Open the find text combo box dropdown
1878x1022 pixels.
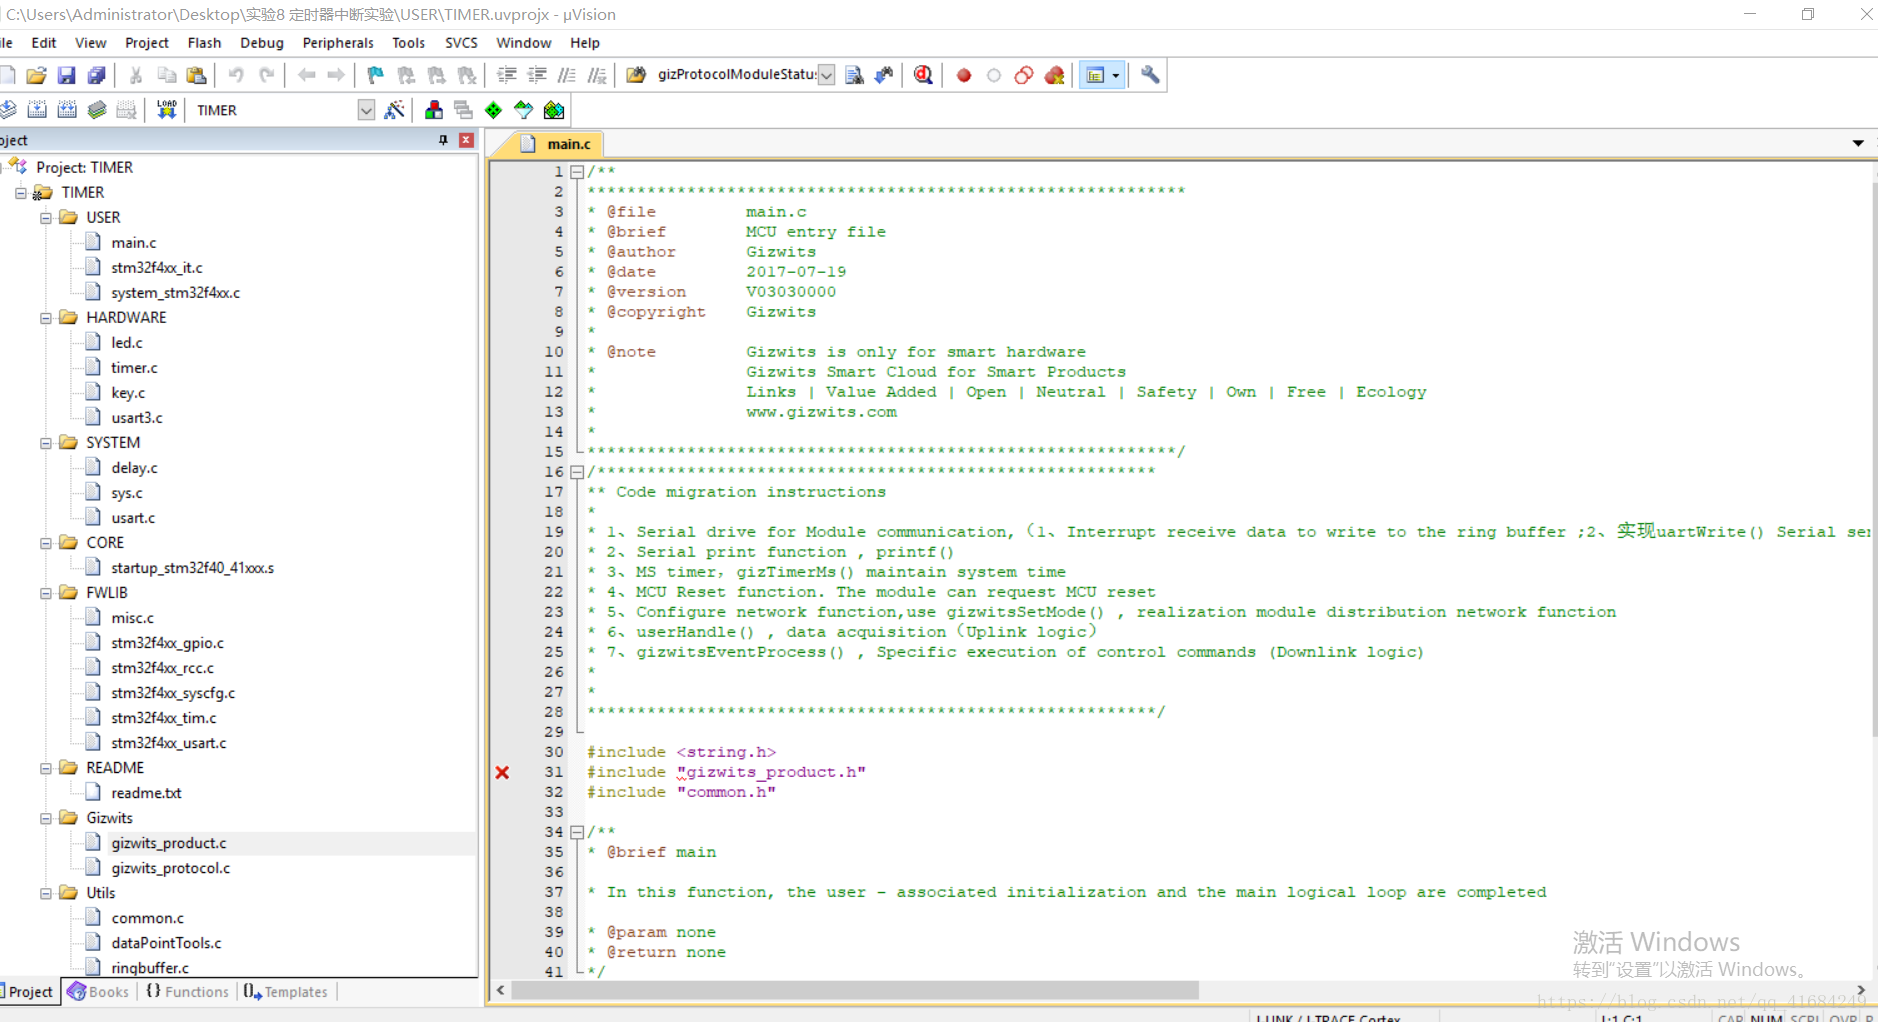point(827,75)
